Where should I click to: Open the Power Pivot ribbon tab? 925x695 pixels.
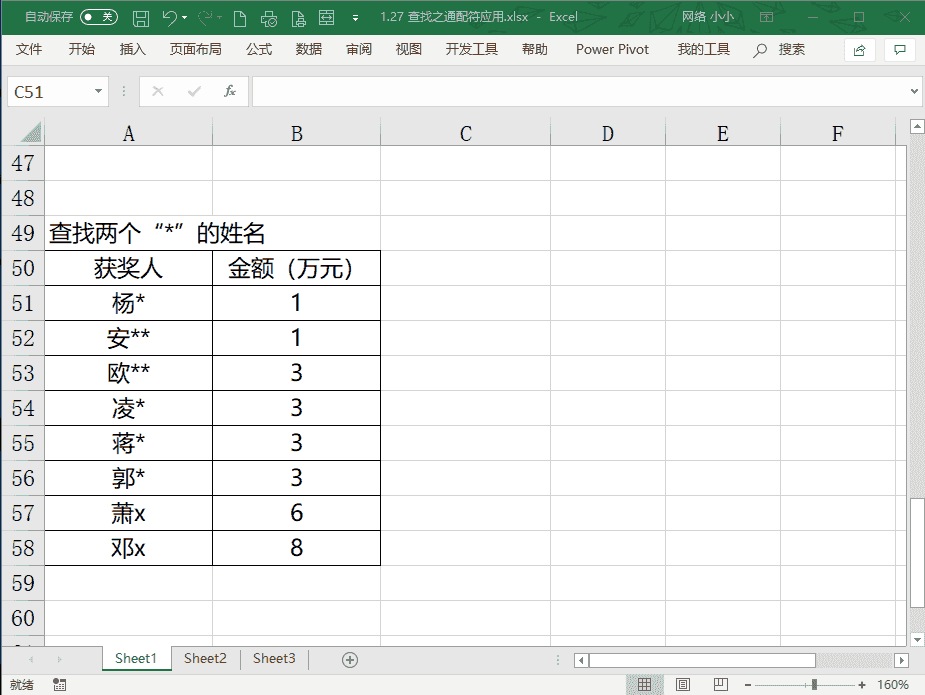point(612,50)
